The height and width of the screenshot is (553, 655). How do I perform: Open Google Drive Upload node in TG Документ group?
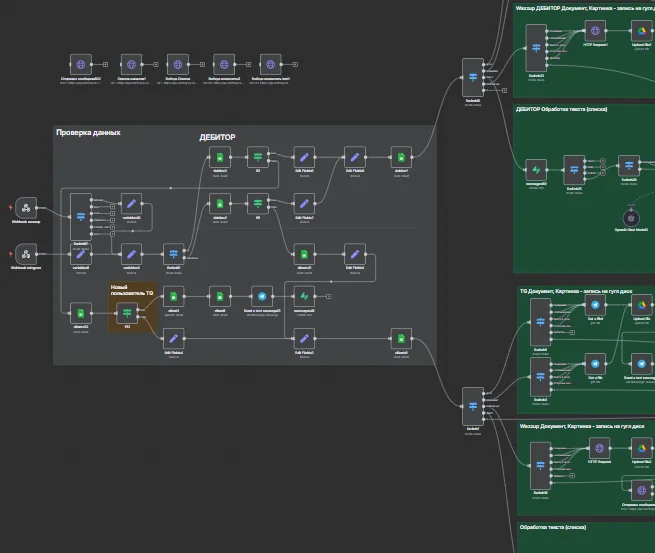point(642,305)
